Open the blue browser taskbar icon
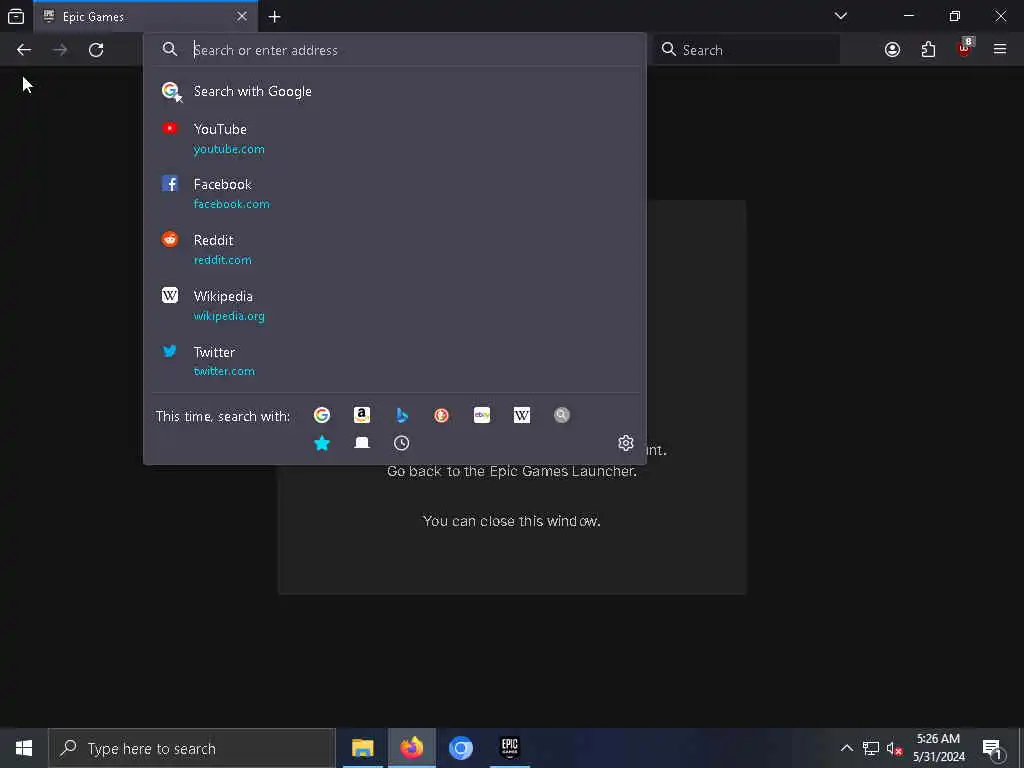Screen dimensions: 1024x768 [x=460, y=748]
